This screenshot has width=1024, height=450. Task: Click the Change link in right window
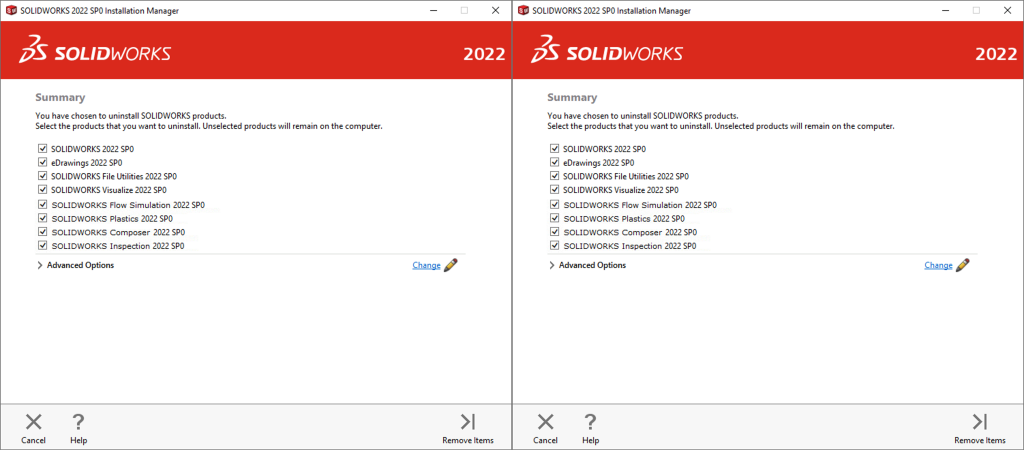[x=938, y=265]
